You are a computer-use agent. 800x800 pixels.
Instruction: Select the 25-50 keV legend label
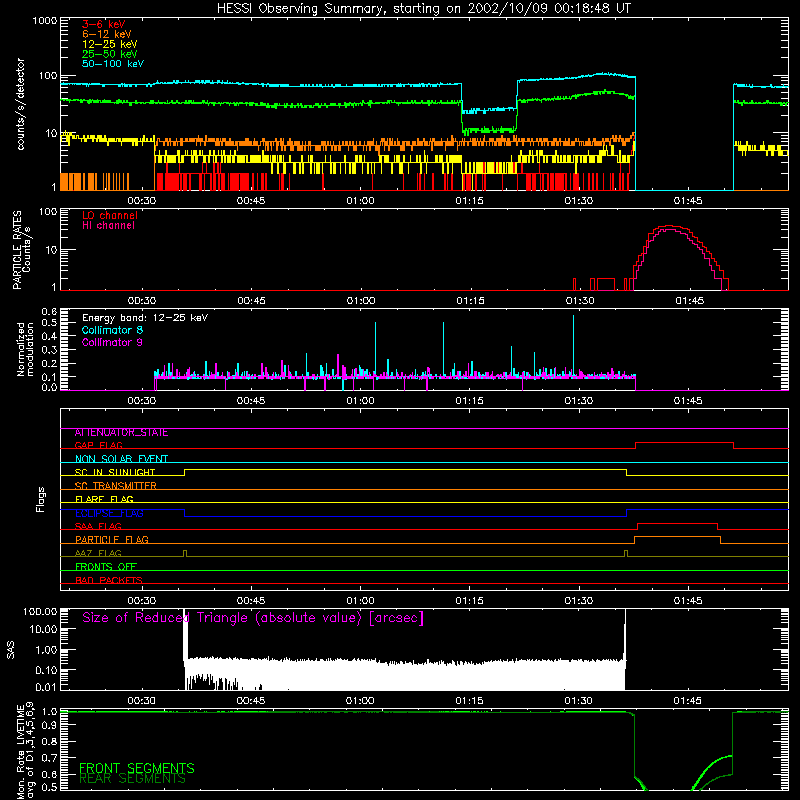(110, 54)
